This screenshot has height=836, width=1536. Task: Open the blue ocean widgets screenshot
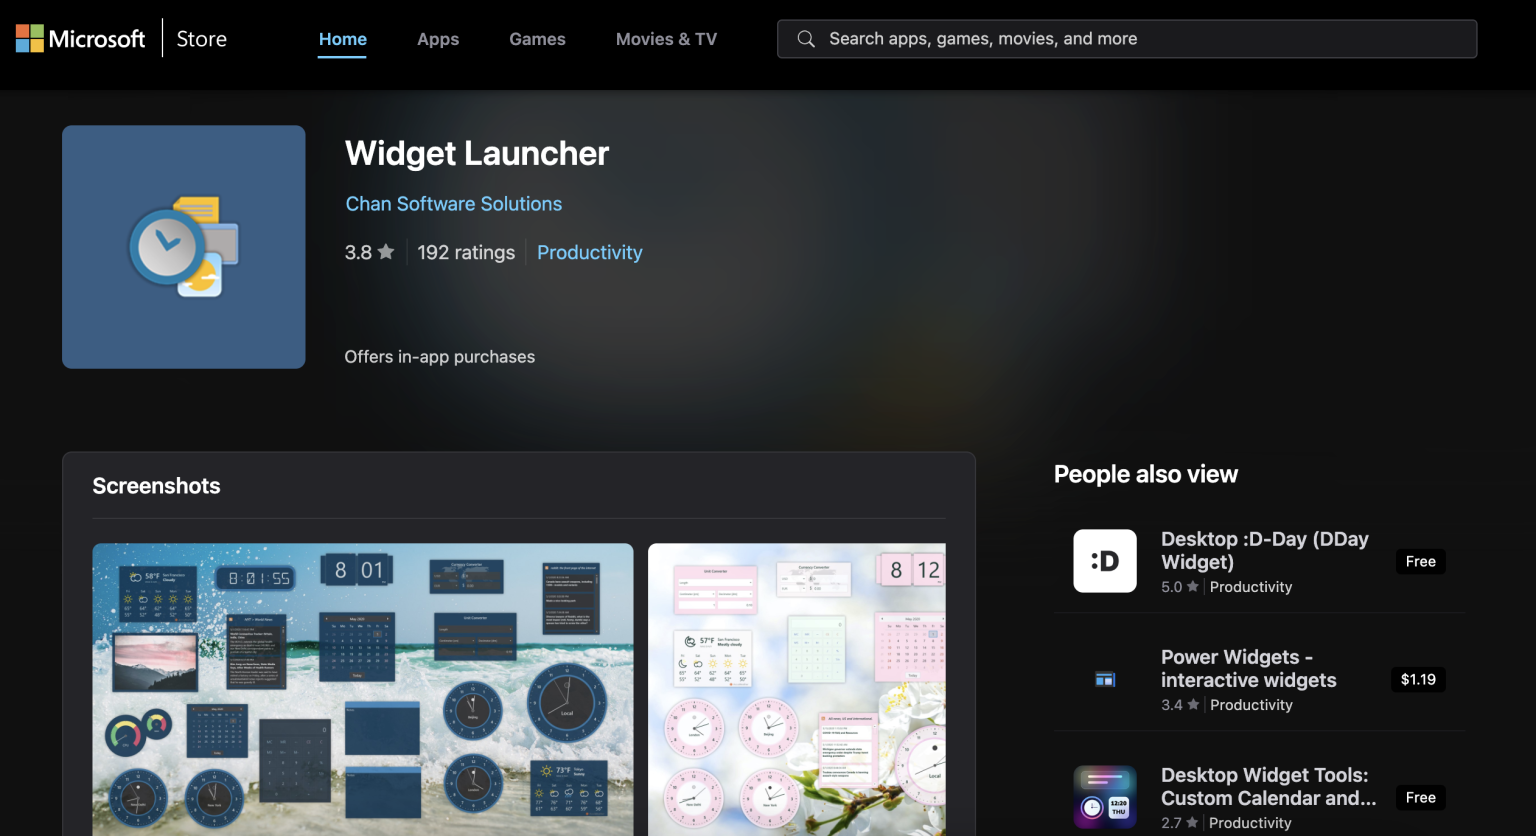pos(363,689)
